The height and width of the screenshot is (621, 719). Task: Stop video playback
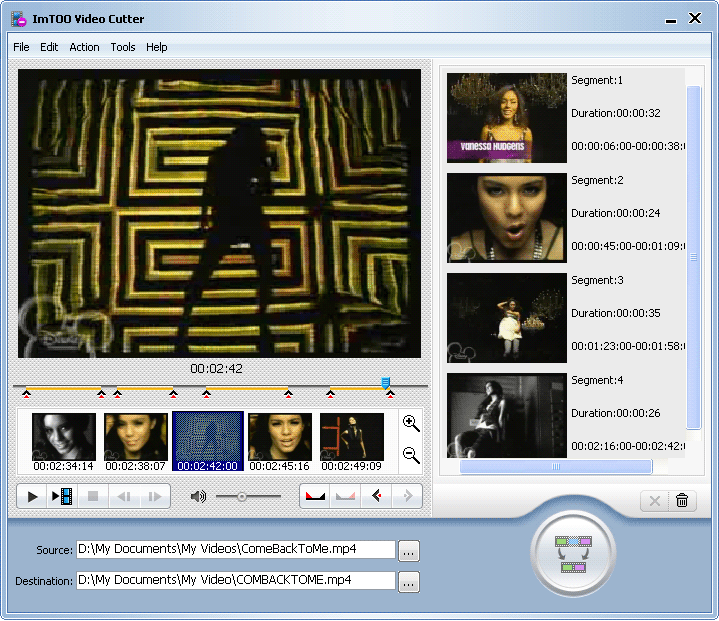(x=93, y=496)
